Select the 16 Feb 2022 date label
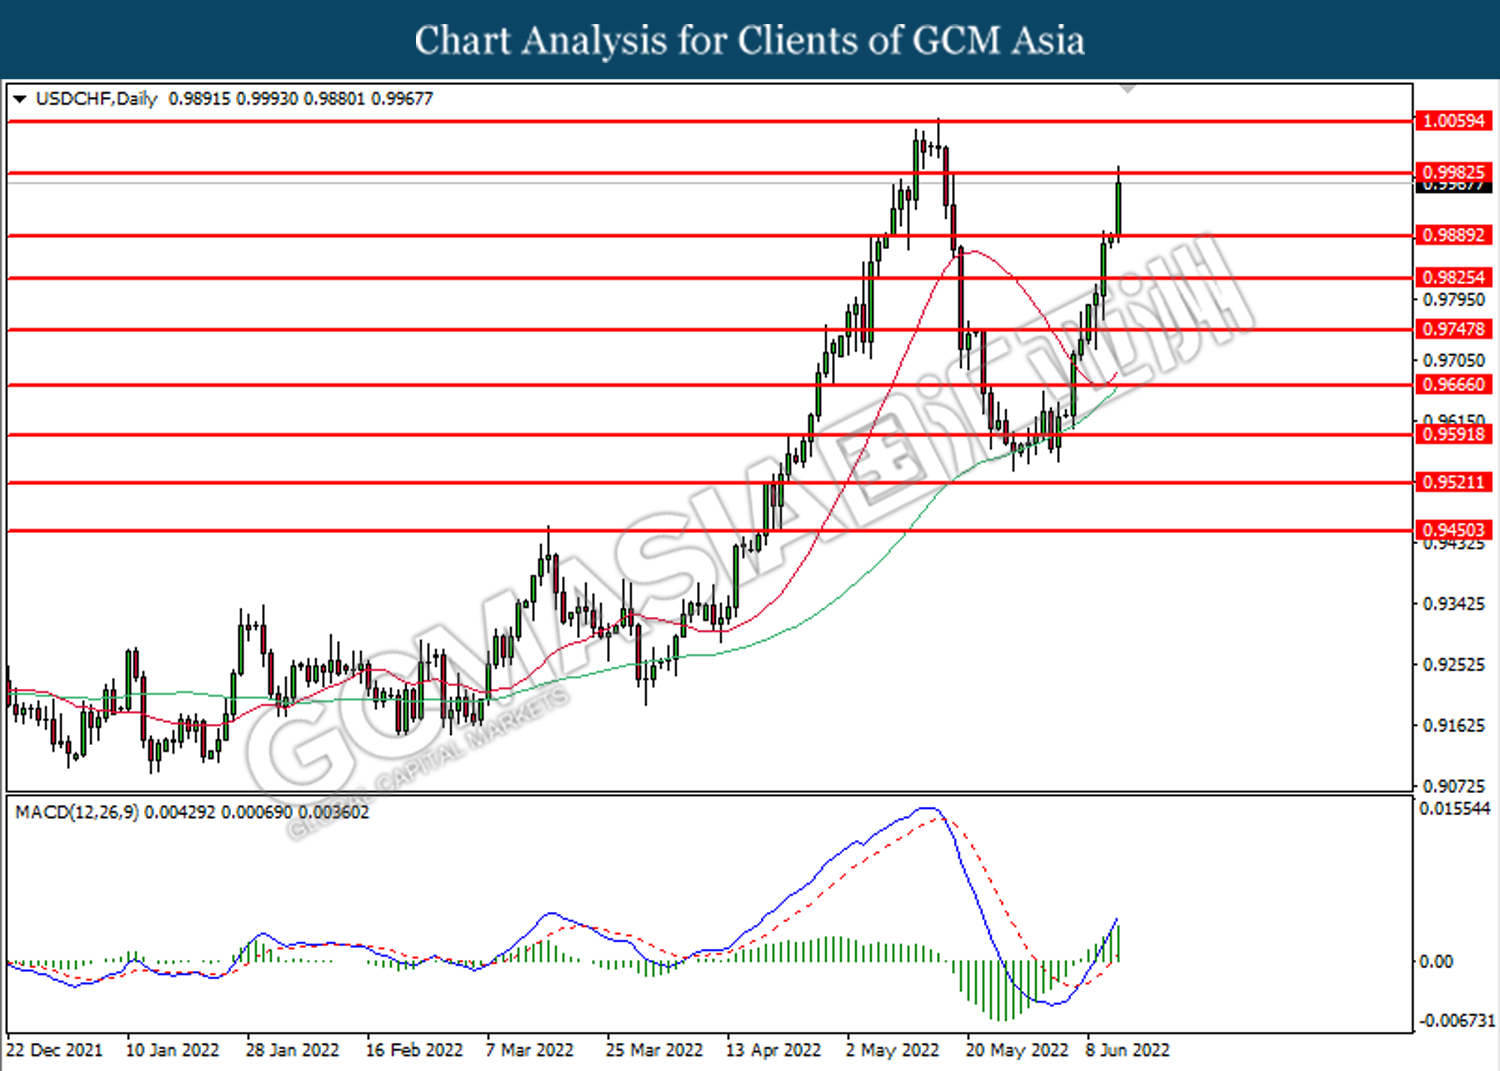The width and height of the screenshot is (1500, 1071). pos(414,1050)
